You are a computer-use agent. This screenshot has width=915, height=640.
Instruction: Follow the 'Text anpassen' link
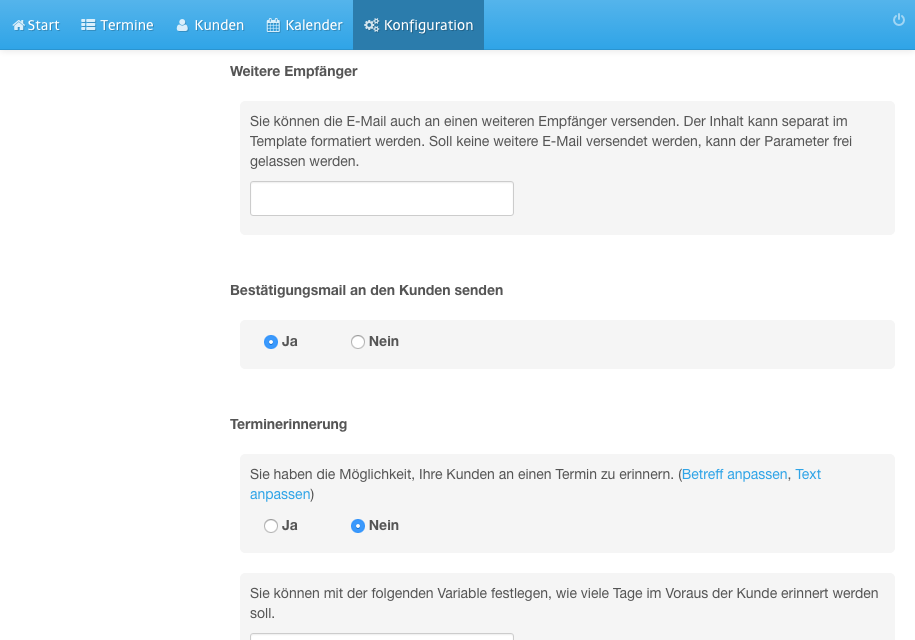pos(808,474)
